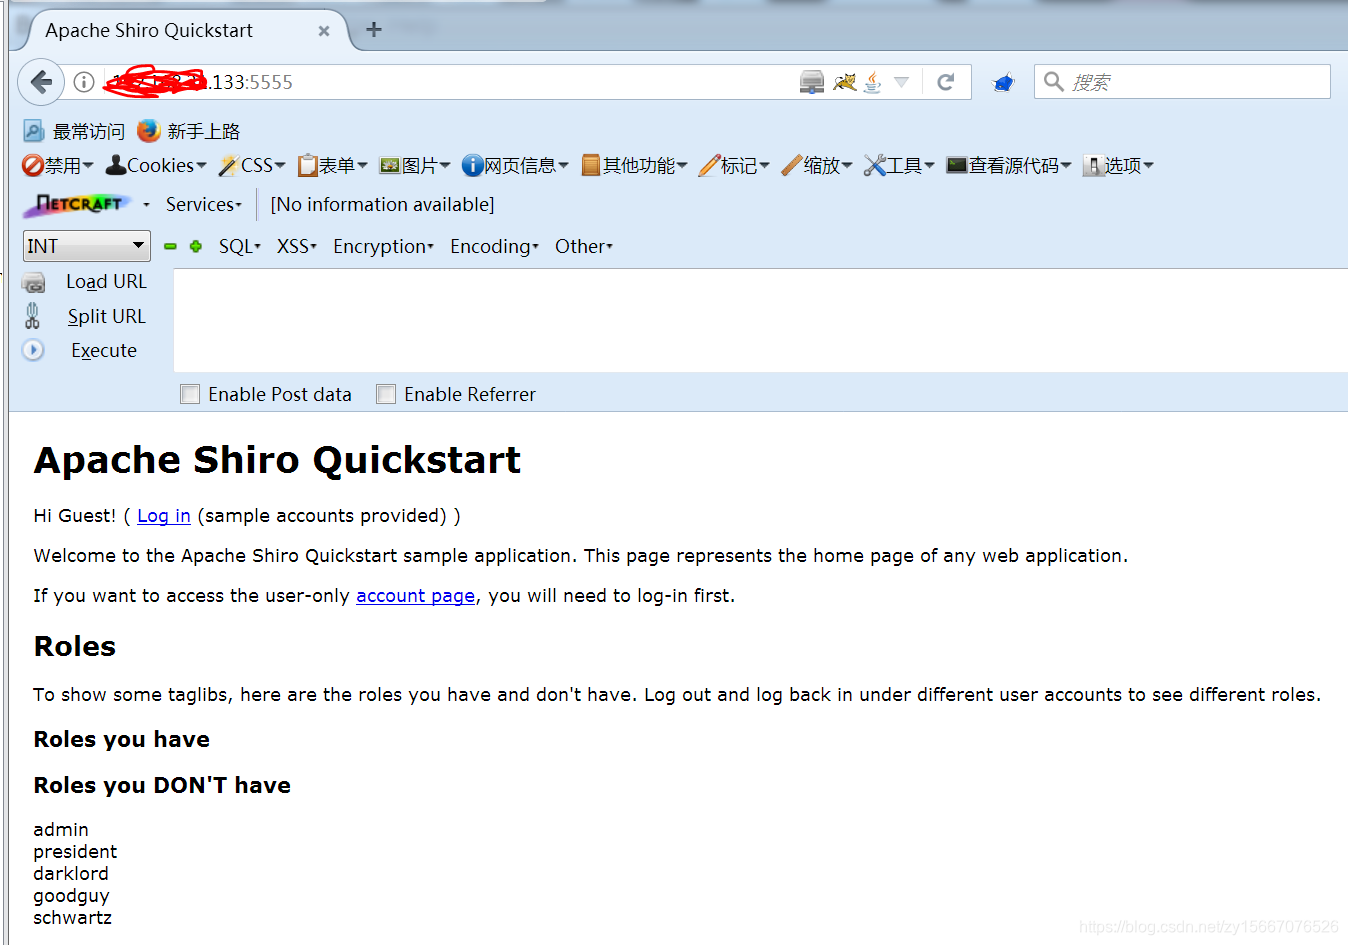Go back with the browser back arrow
The width and height of the screenshot is (1348, 945).
[41, 82]
